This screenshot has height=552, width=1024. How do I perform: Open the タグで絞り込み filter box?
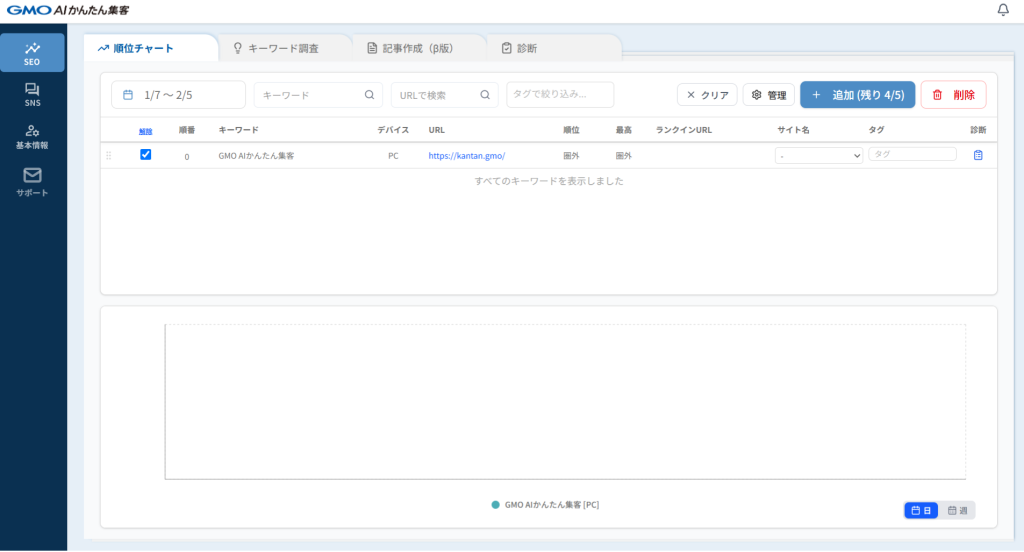pyautogui.click(x=560, y=95)
